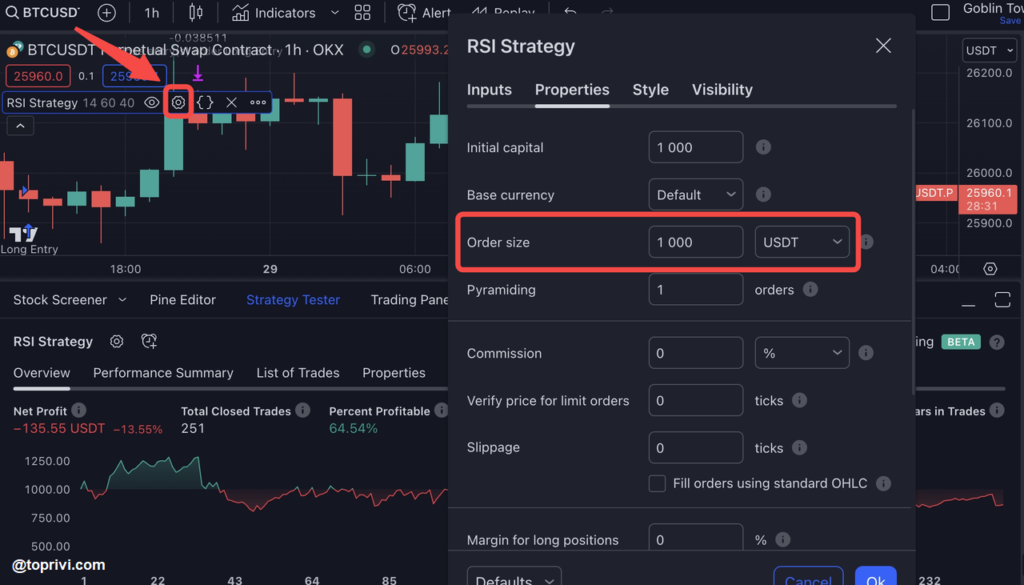The image size is (1024, 585).
Task: Switch to the Visibility tab
Action: [x=722, y=89]
